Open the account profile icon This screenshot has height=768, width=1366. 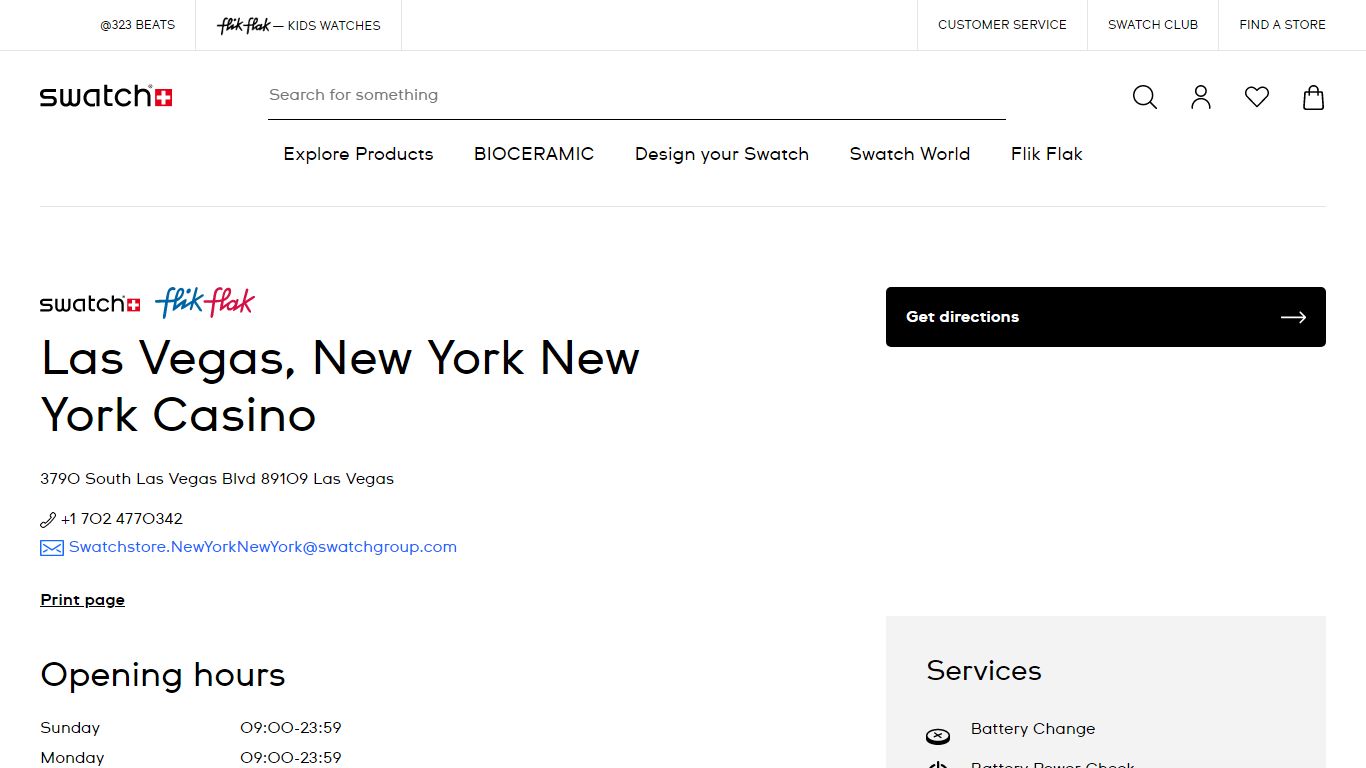point(1201,97)
